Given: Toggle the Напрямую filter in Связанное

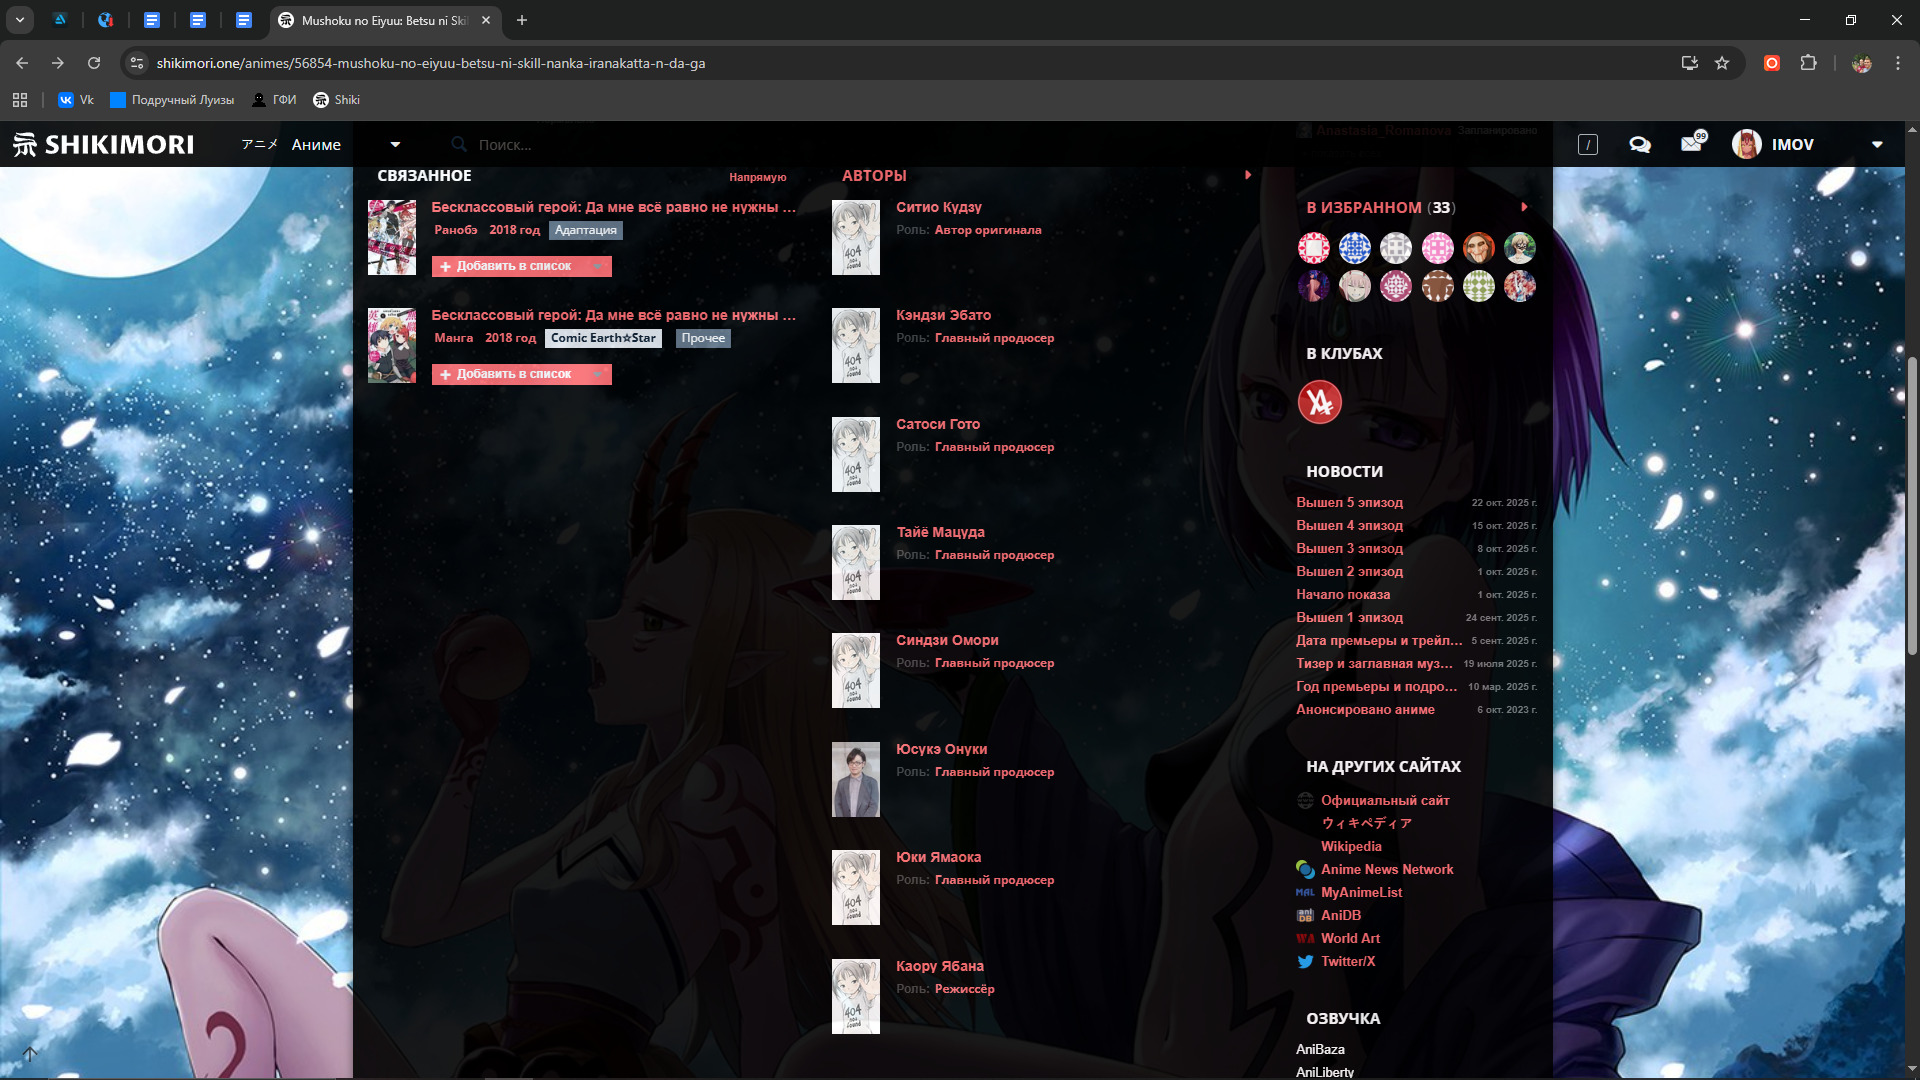Looking at the screenshot, I should [757, 177].
